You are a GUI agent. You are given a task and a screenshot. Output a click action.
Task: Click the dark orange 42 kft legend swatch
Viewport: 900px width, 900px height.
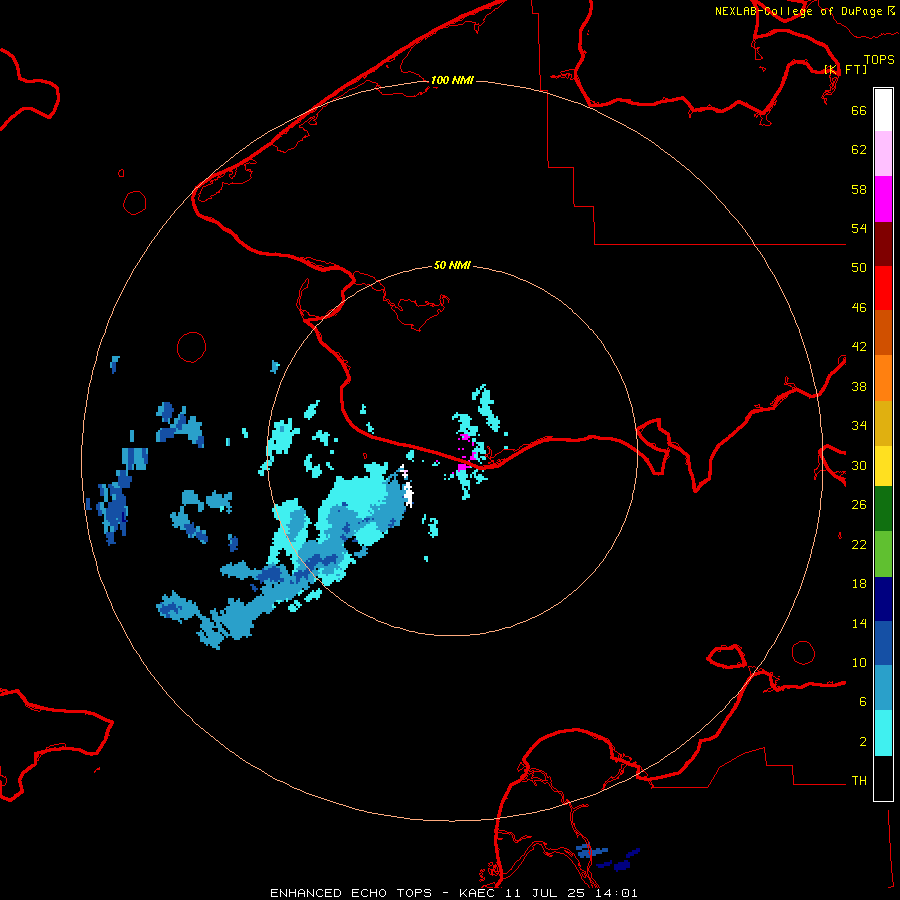883,332
